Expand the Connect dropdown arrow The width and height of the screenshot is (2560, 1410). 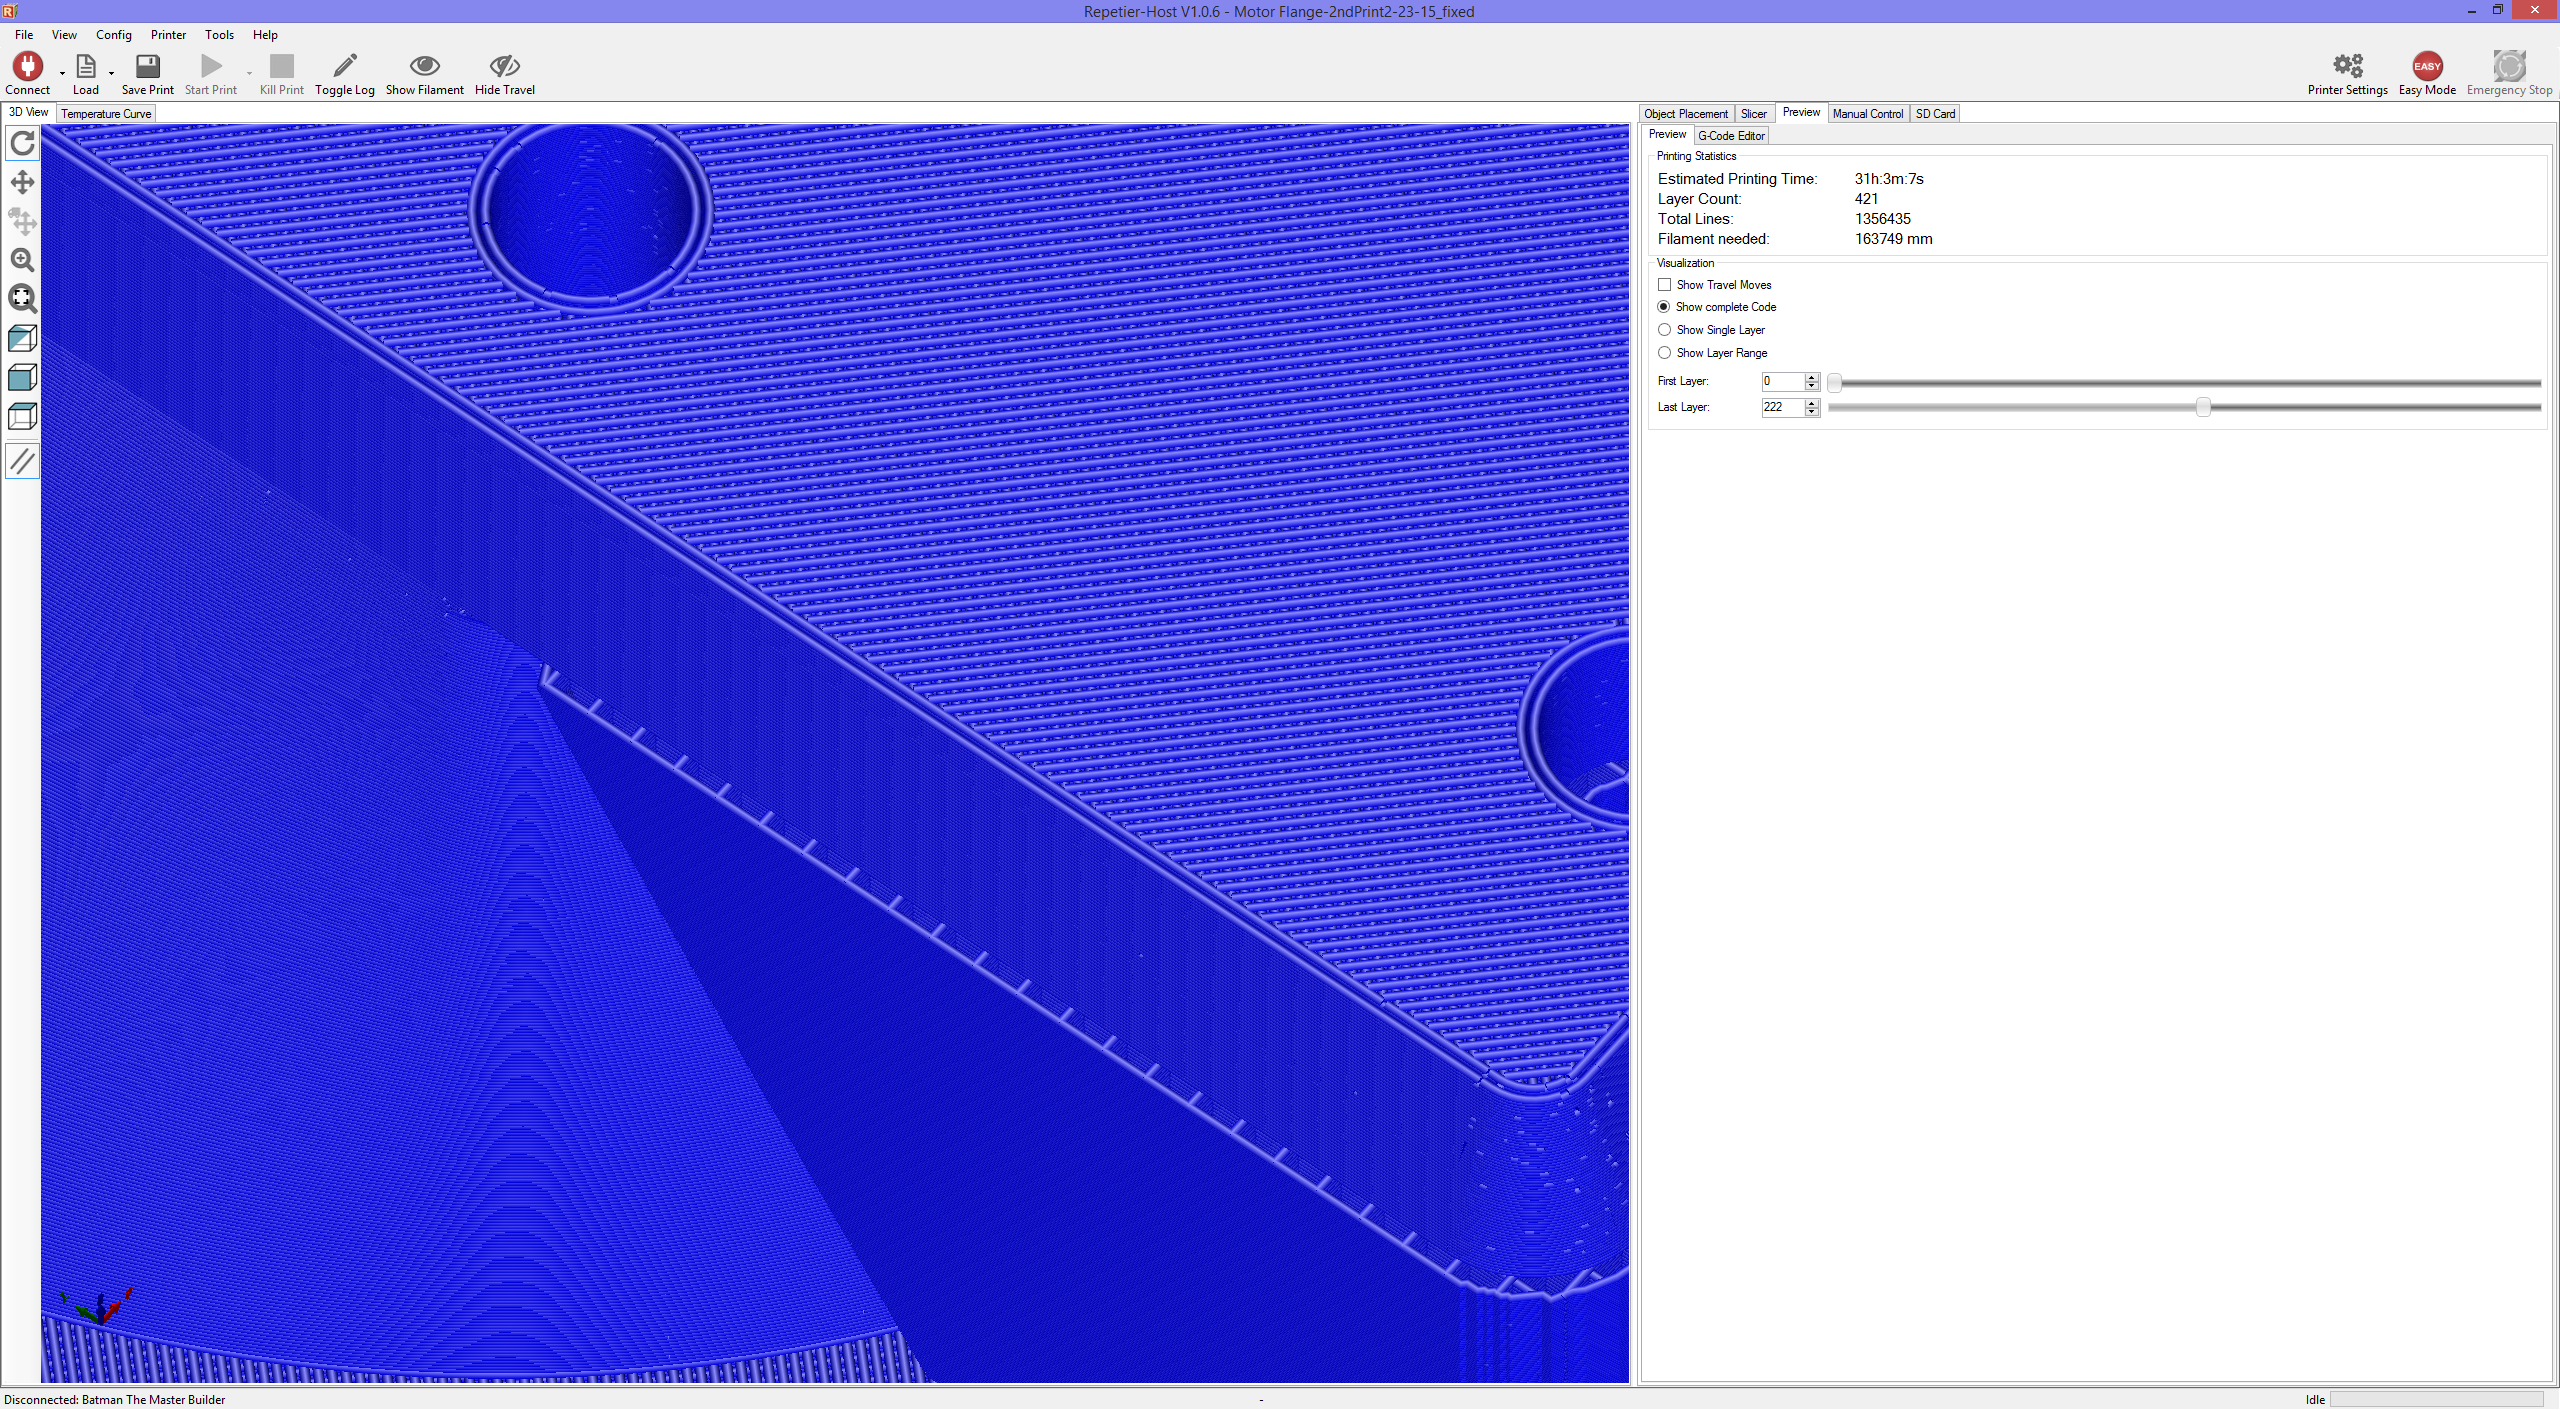62,73
